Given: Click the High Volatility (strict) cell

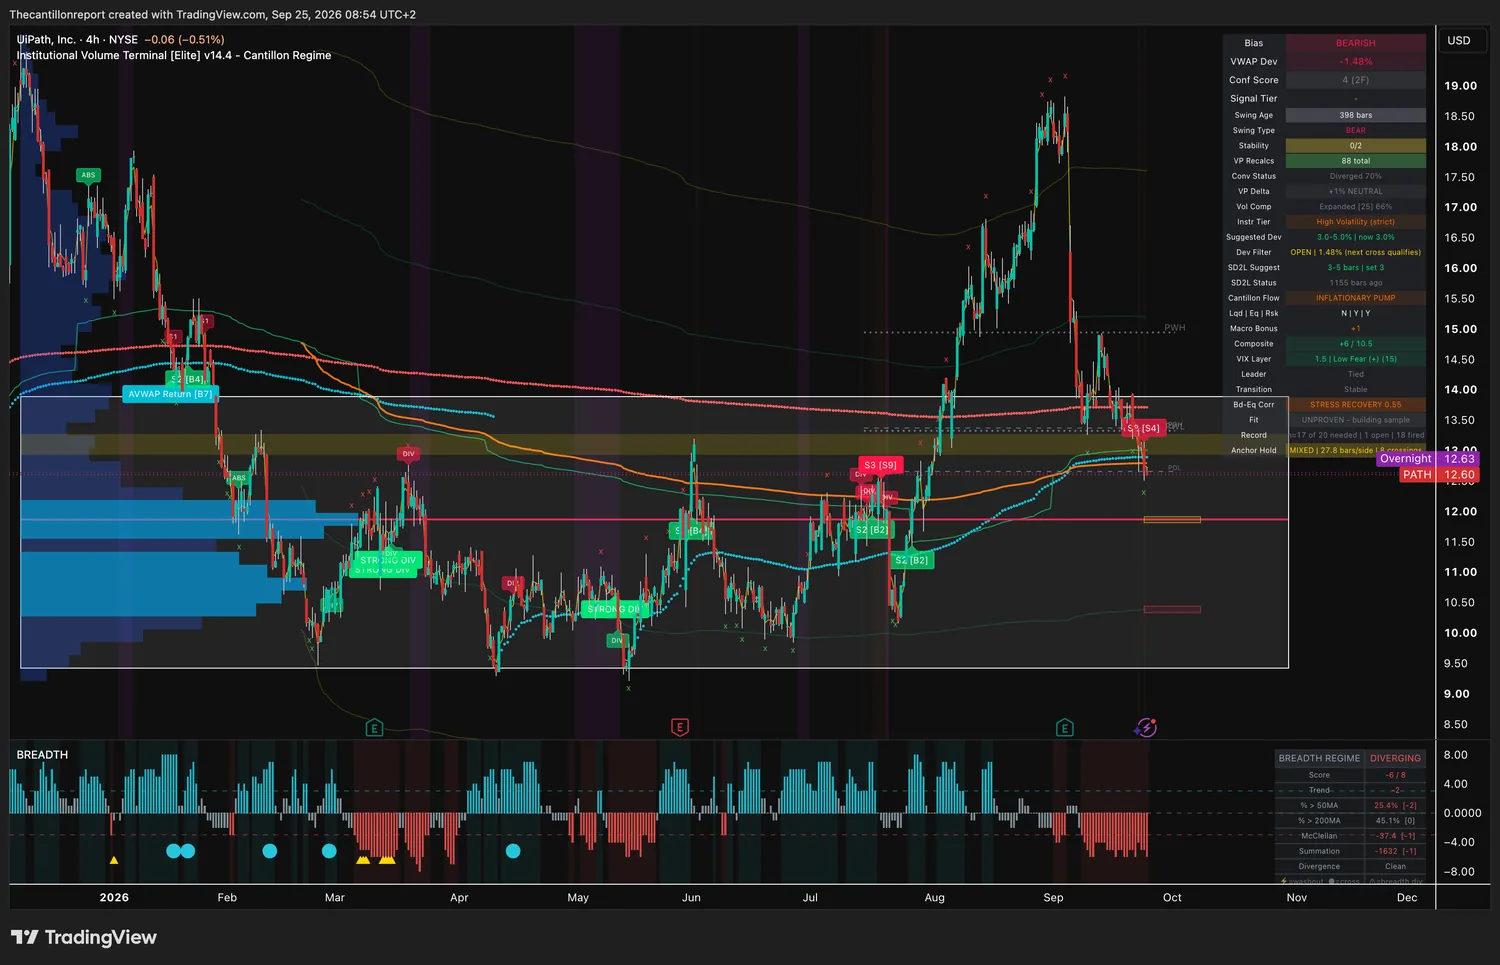Looking at the screenshot, I should coord(1356,222).
